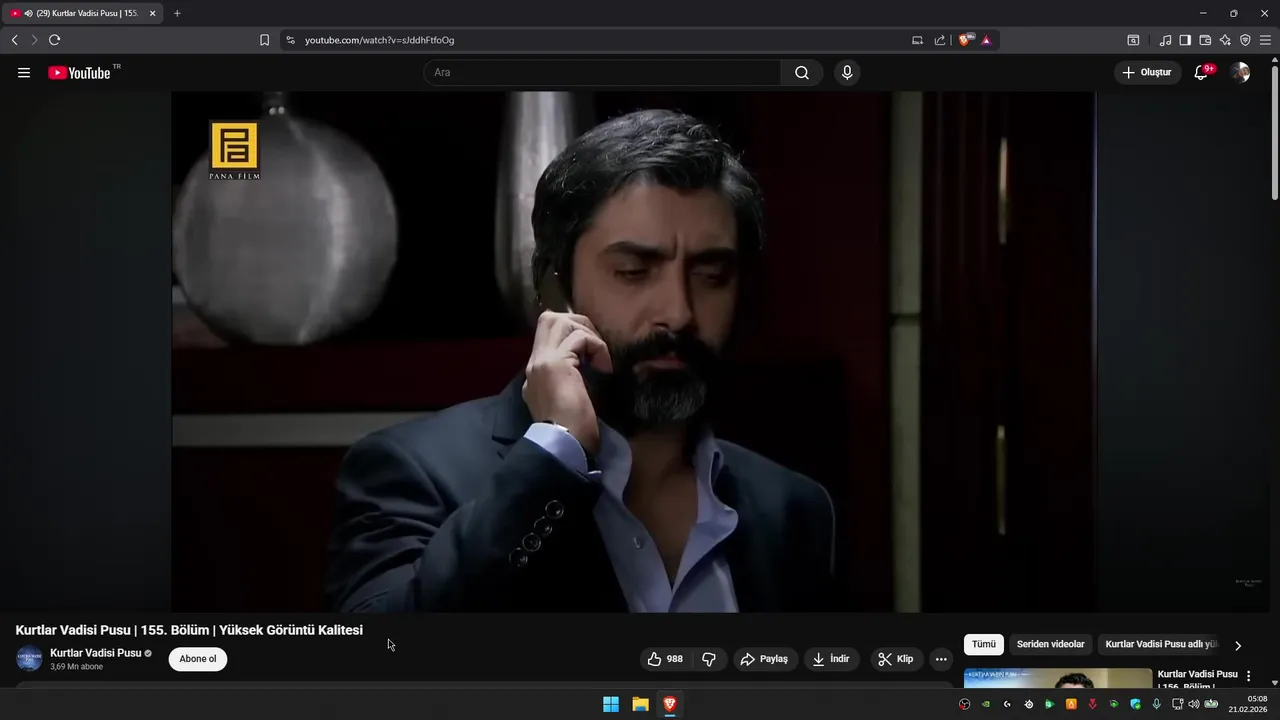1280x720 pixels.
Task: Go forward with the browser forward arrow
Action: pos(34,40)
